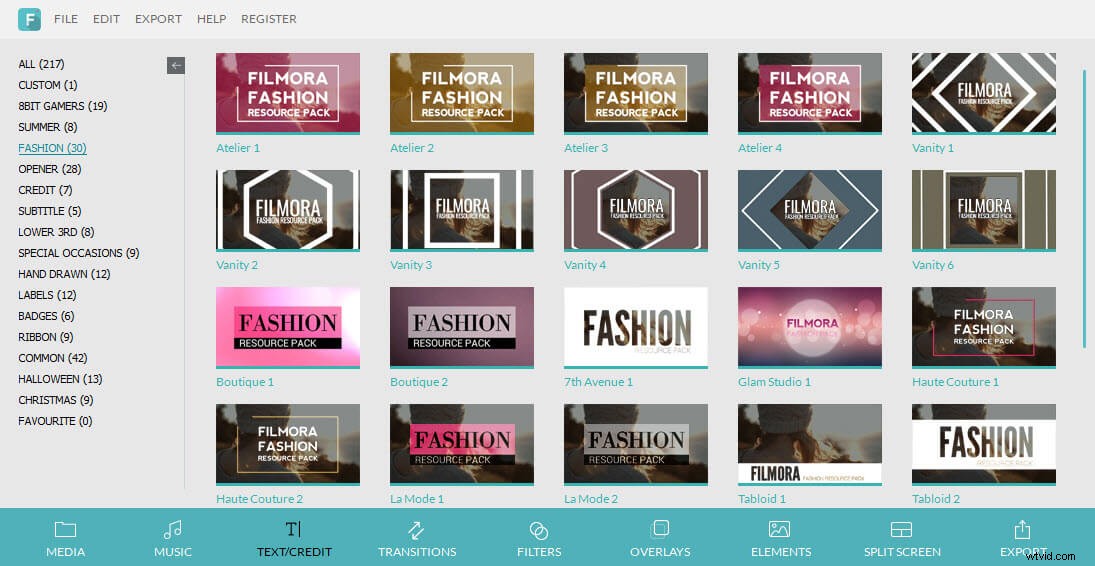The image size is (1095, 566).
Task: Choose the 7th Avenue 1 thumbnail
Action: [x=635, y=327]
